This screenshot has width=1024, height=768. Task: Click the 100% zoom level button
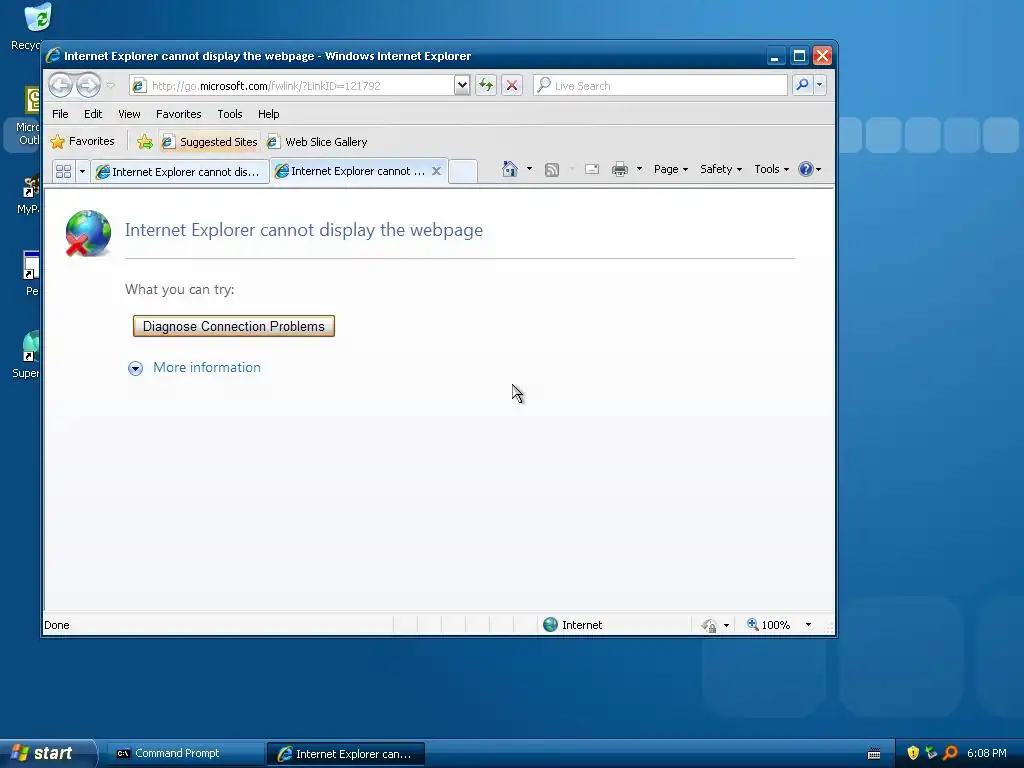point(769,625)
